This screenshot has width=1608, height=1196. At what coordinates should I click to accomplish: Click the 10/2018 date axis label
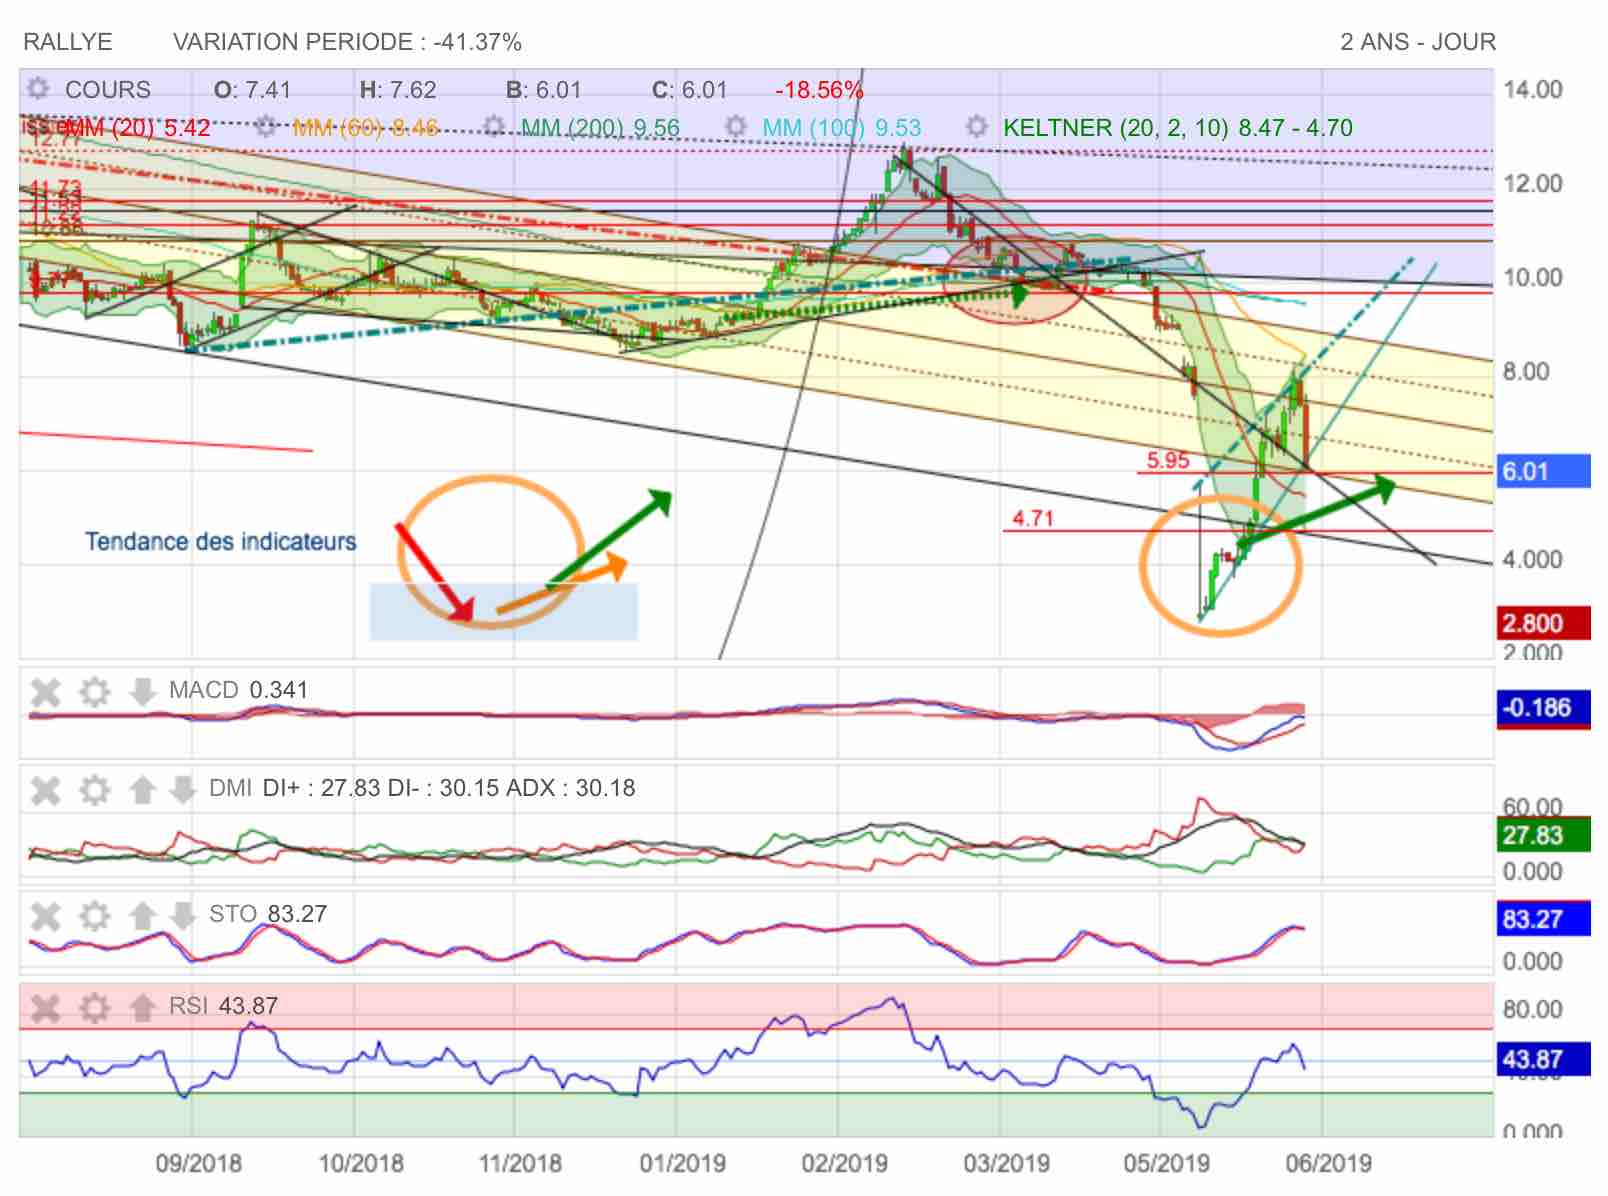tap(361, 1163)
